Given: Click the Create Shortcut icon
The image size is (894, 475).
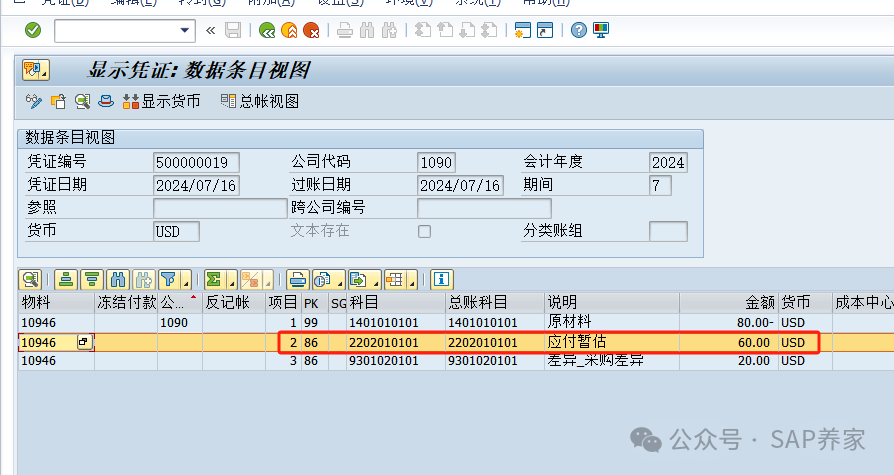Looking at the screenshot, I should point(545,30).
